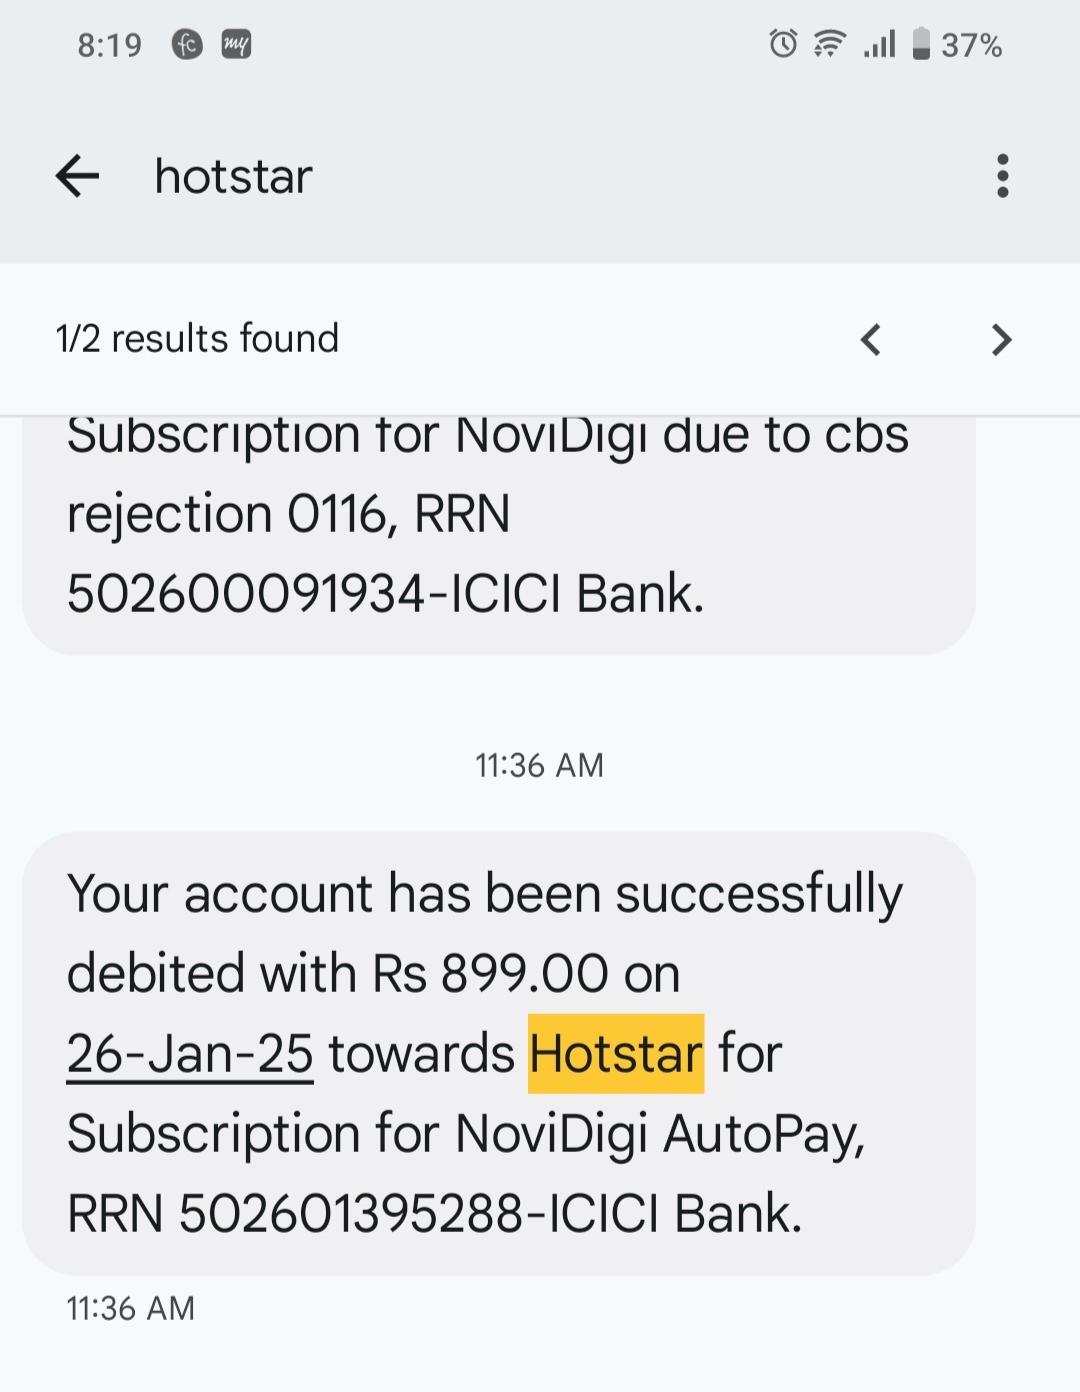This screenshot has height=1392, width=1080.
Task: Tap the Wi-Fi status icon
Action: point(829,44)
